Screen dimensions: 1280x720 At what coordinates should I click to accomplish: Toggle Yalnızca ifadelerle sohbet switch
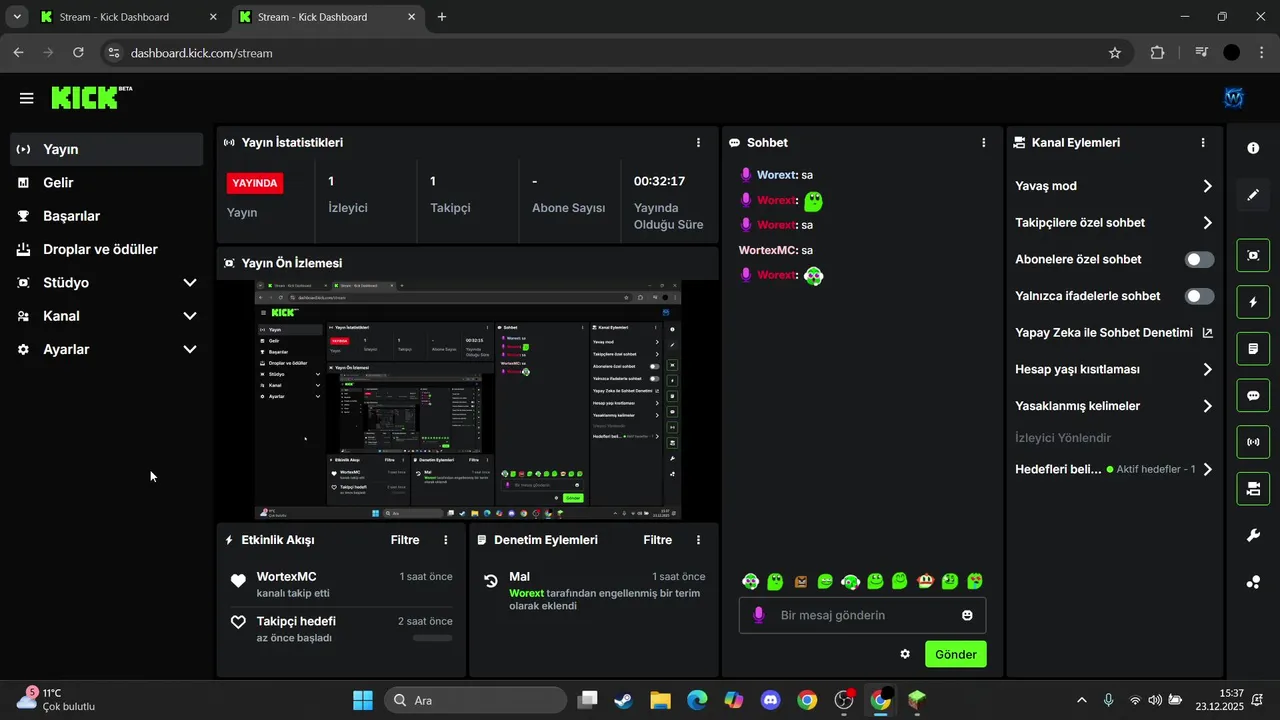point(1200,296)
